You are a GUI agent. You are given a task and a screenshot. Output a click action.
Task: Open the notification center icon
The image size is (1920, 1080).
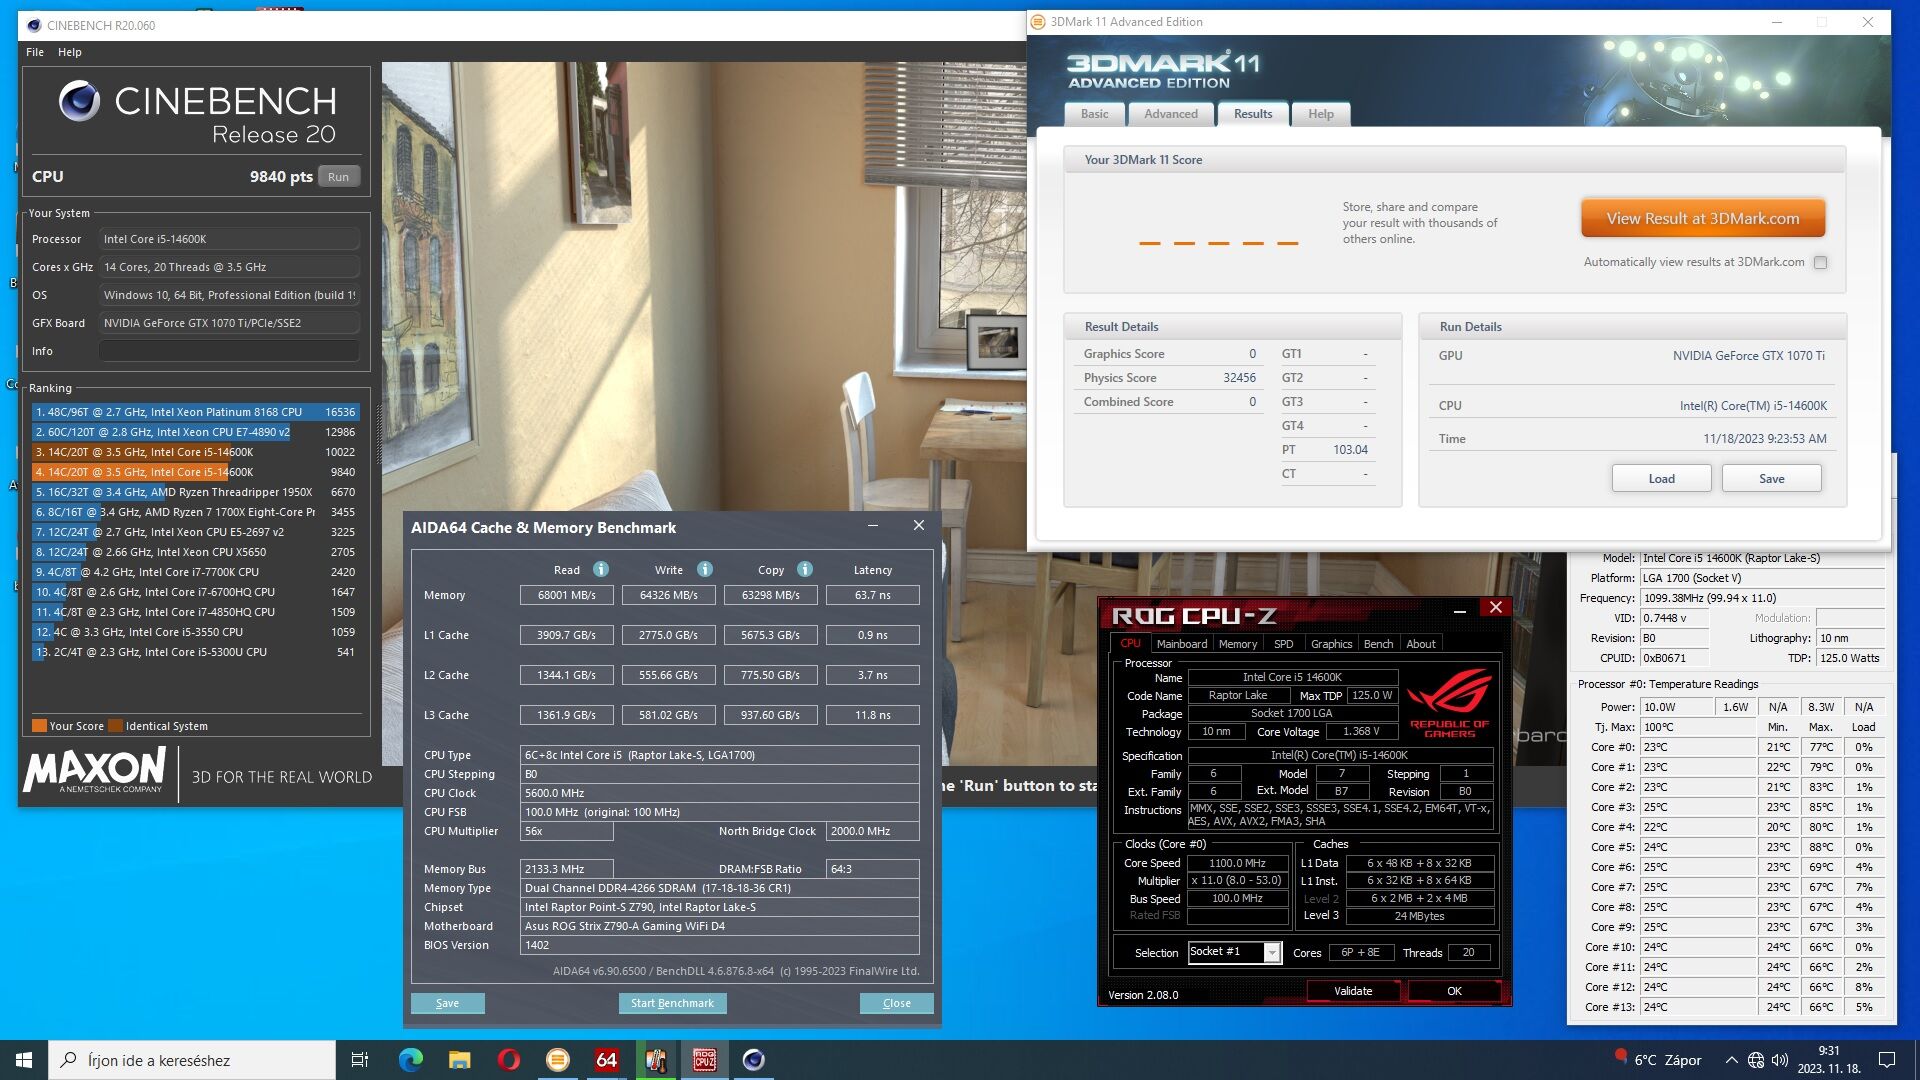[x=1887, y=1060]
